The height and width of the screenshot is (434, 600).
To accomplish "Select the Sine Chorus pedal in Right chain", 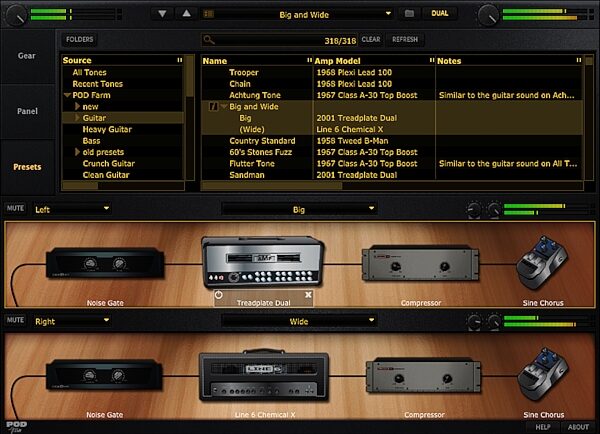I will [543, 374].
